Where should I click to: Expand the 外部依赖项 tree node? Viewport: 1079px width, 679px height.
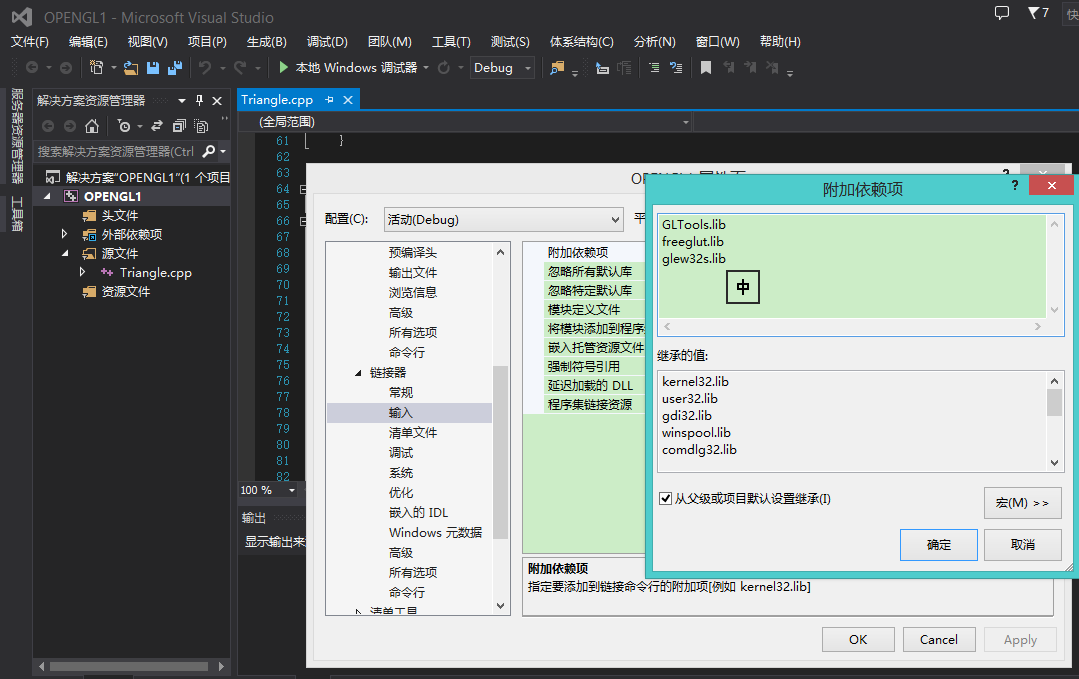[x=65, y=234]
